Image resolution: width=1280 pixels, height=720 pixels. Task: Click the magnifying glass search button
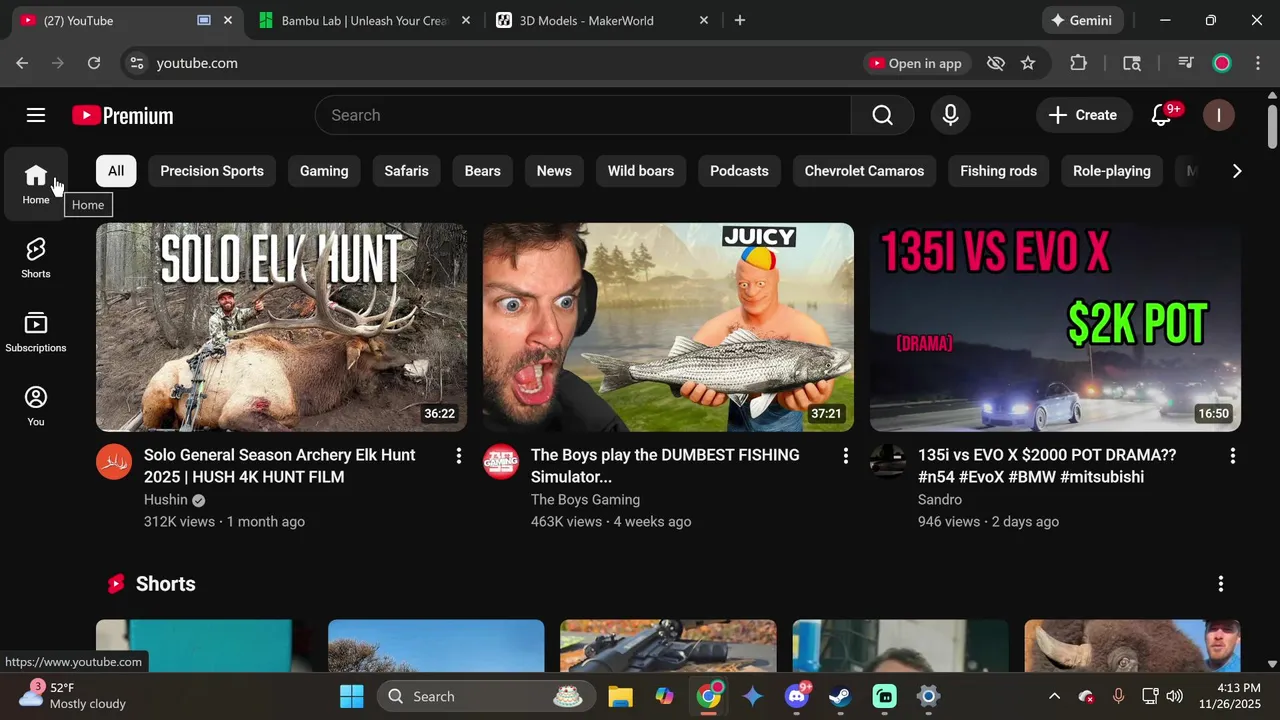[882, 115]
